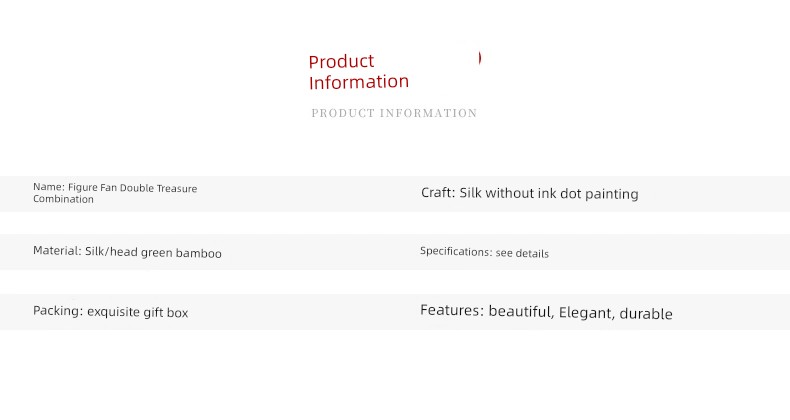This screenshot has width=790, height=420.
Task: Select the gray "PRODUCT INFORMATION" subtitle
Action: coord(394,113)
